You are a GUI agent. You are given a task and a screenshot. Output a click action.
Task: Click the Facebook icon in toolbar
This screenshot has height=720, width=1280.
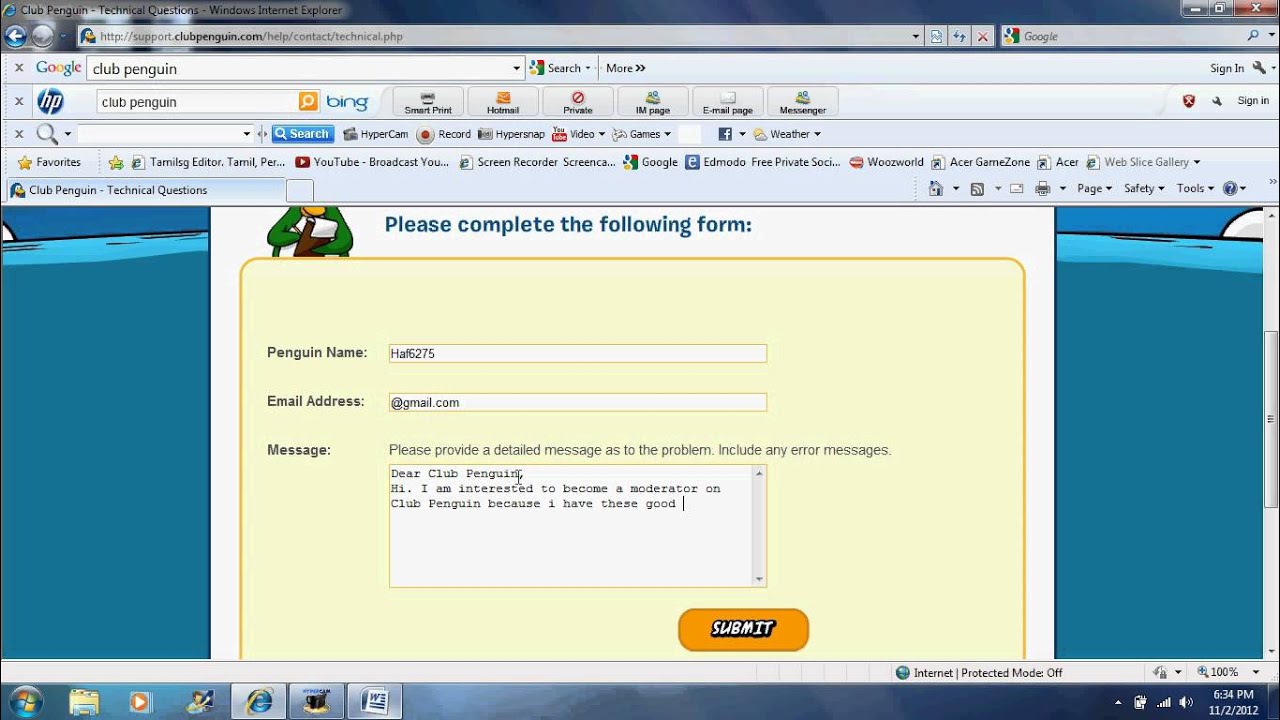coord(725,134)
